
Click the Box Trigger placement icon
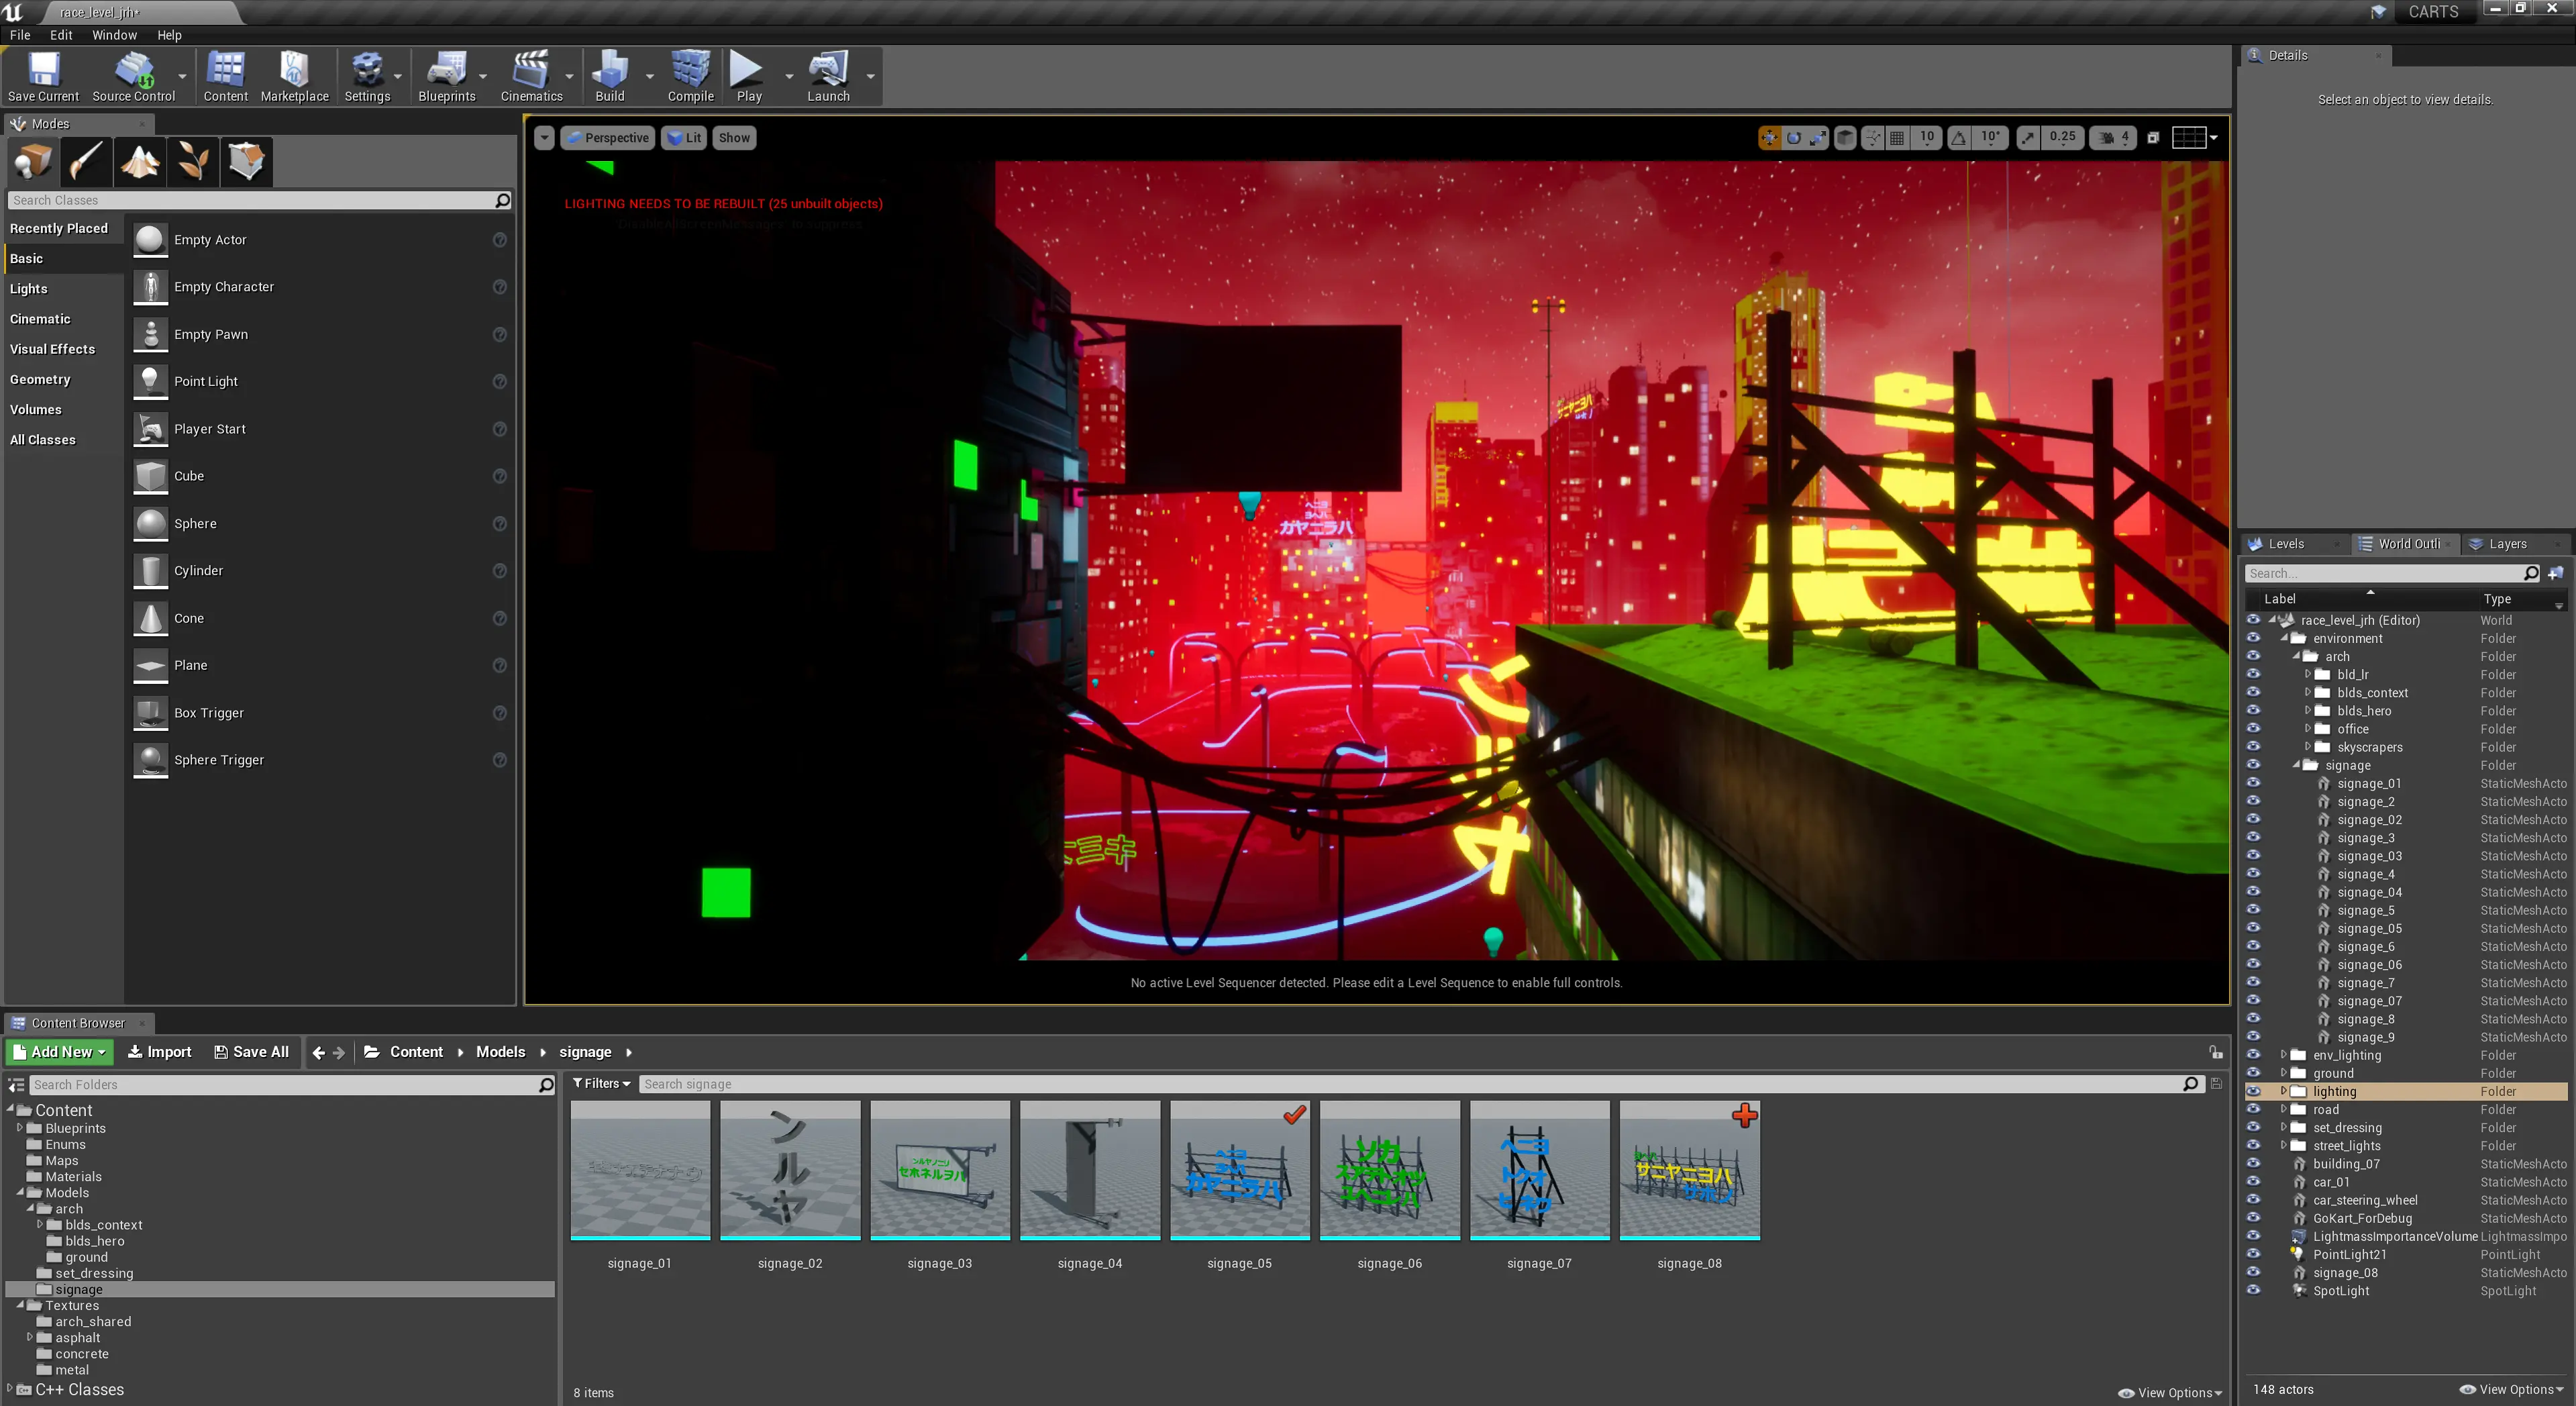coord(150,713)
